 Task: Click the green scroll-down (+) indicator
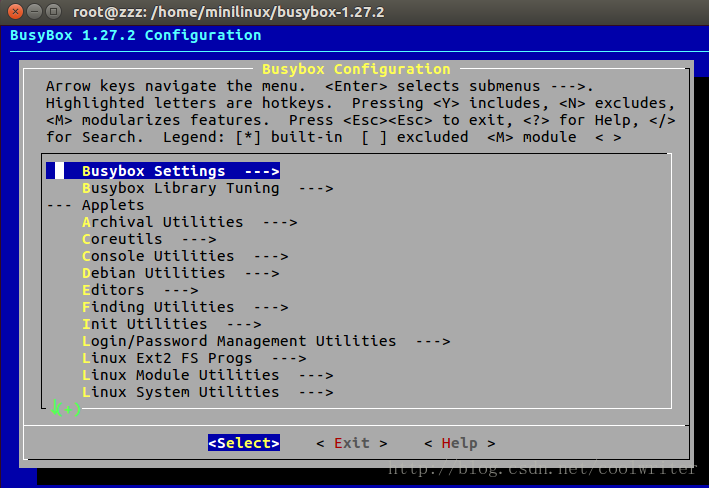[x=66, y=408]
